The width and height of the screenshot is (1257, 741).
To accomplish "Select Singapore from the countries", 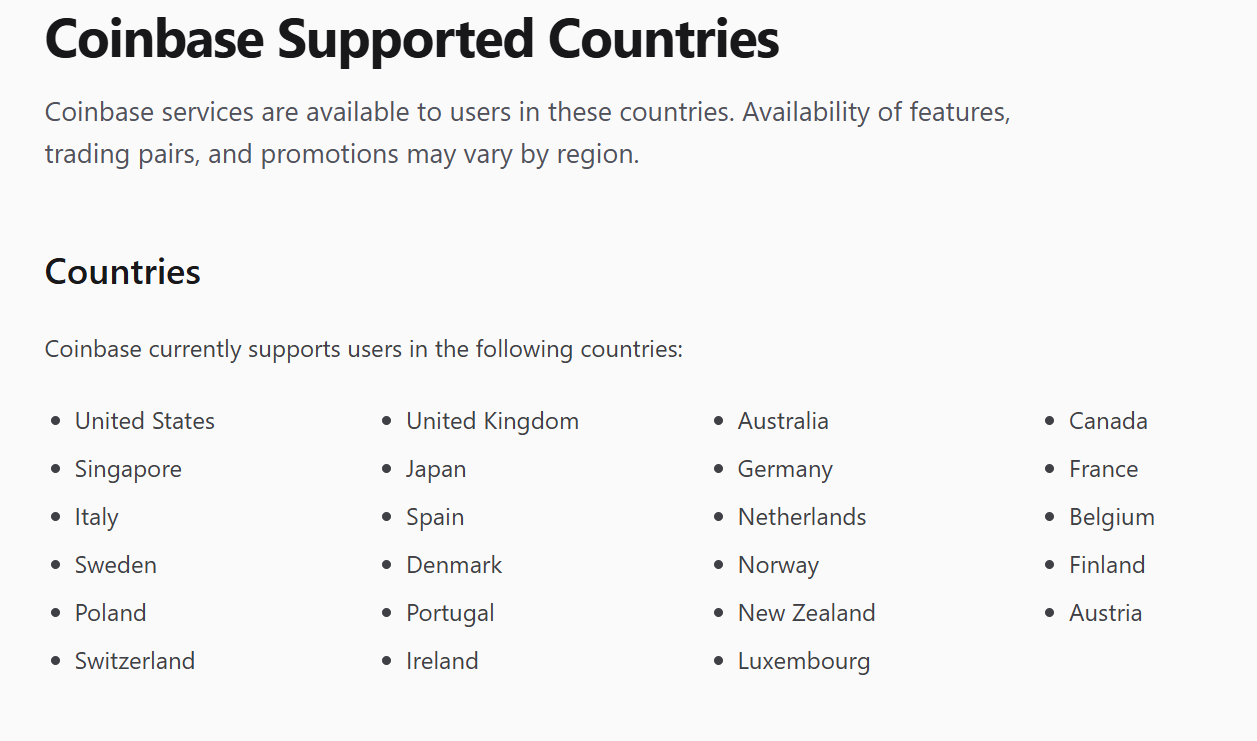I will [128, 469].
